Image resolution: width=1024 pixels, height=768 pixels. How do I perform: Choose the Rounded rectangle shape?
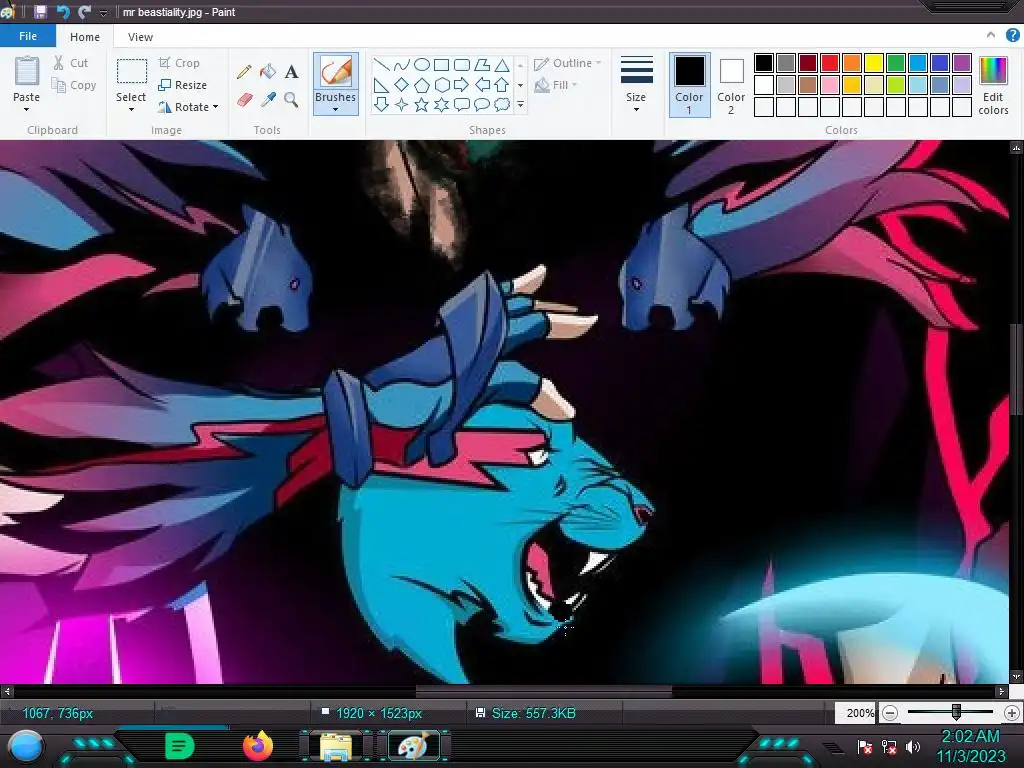462,65
